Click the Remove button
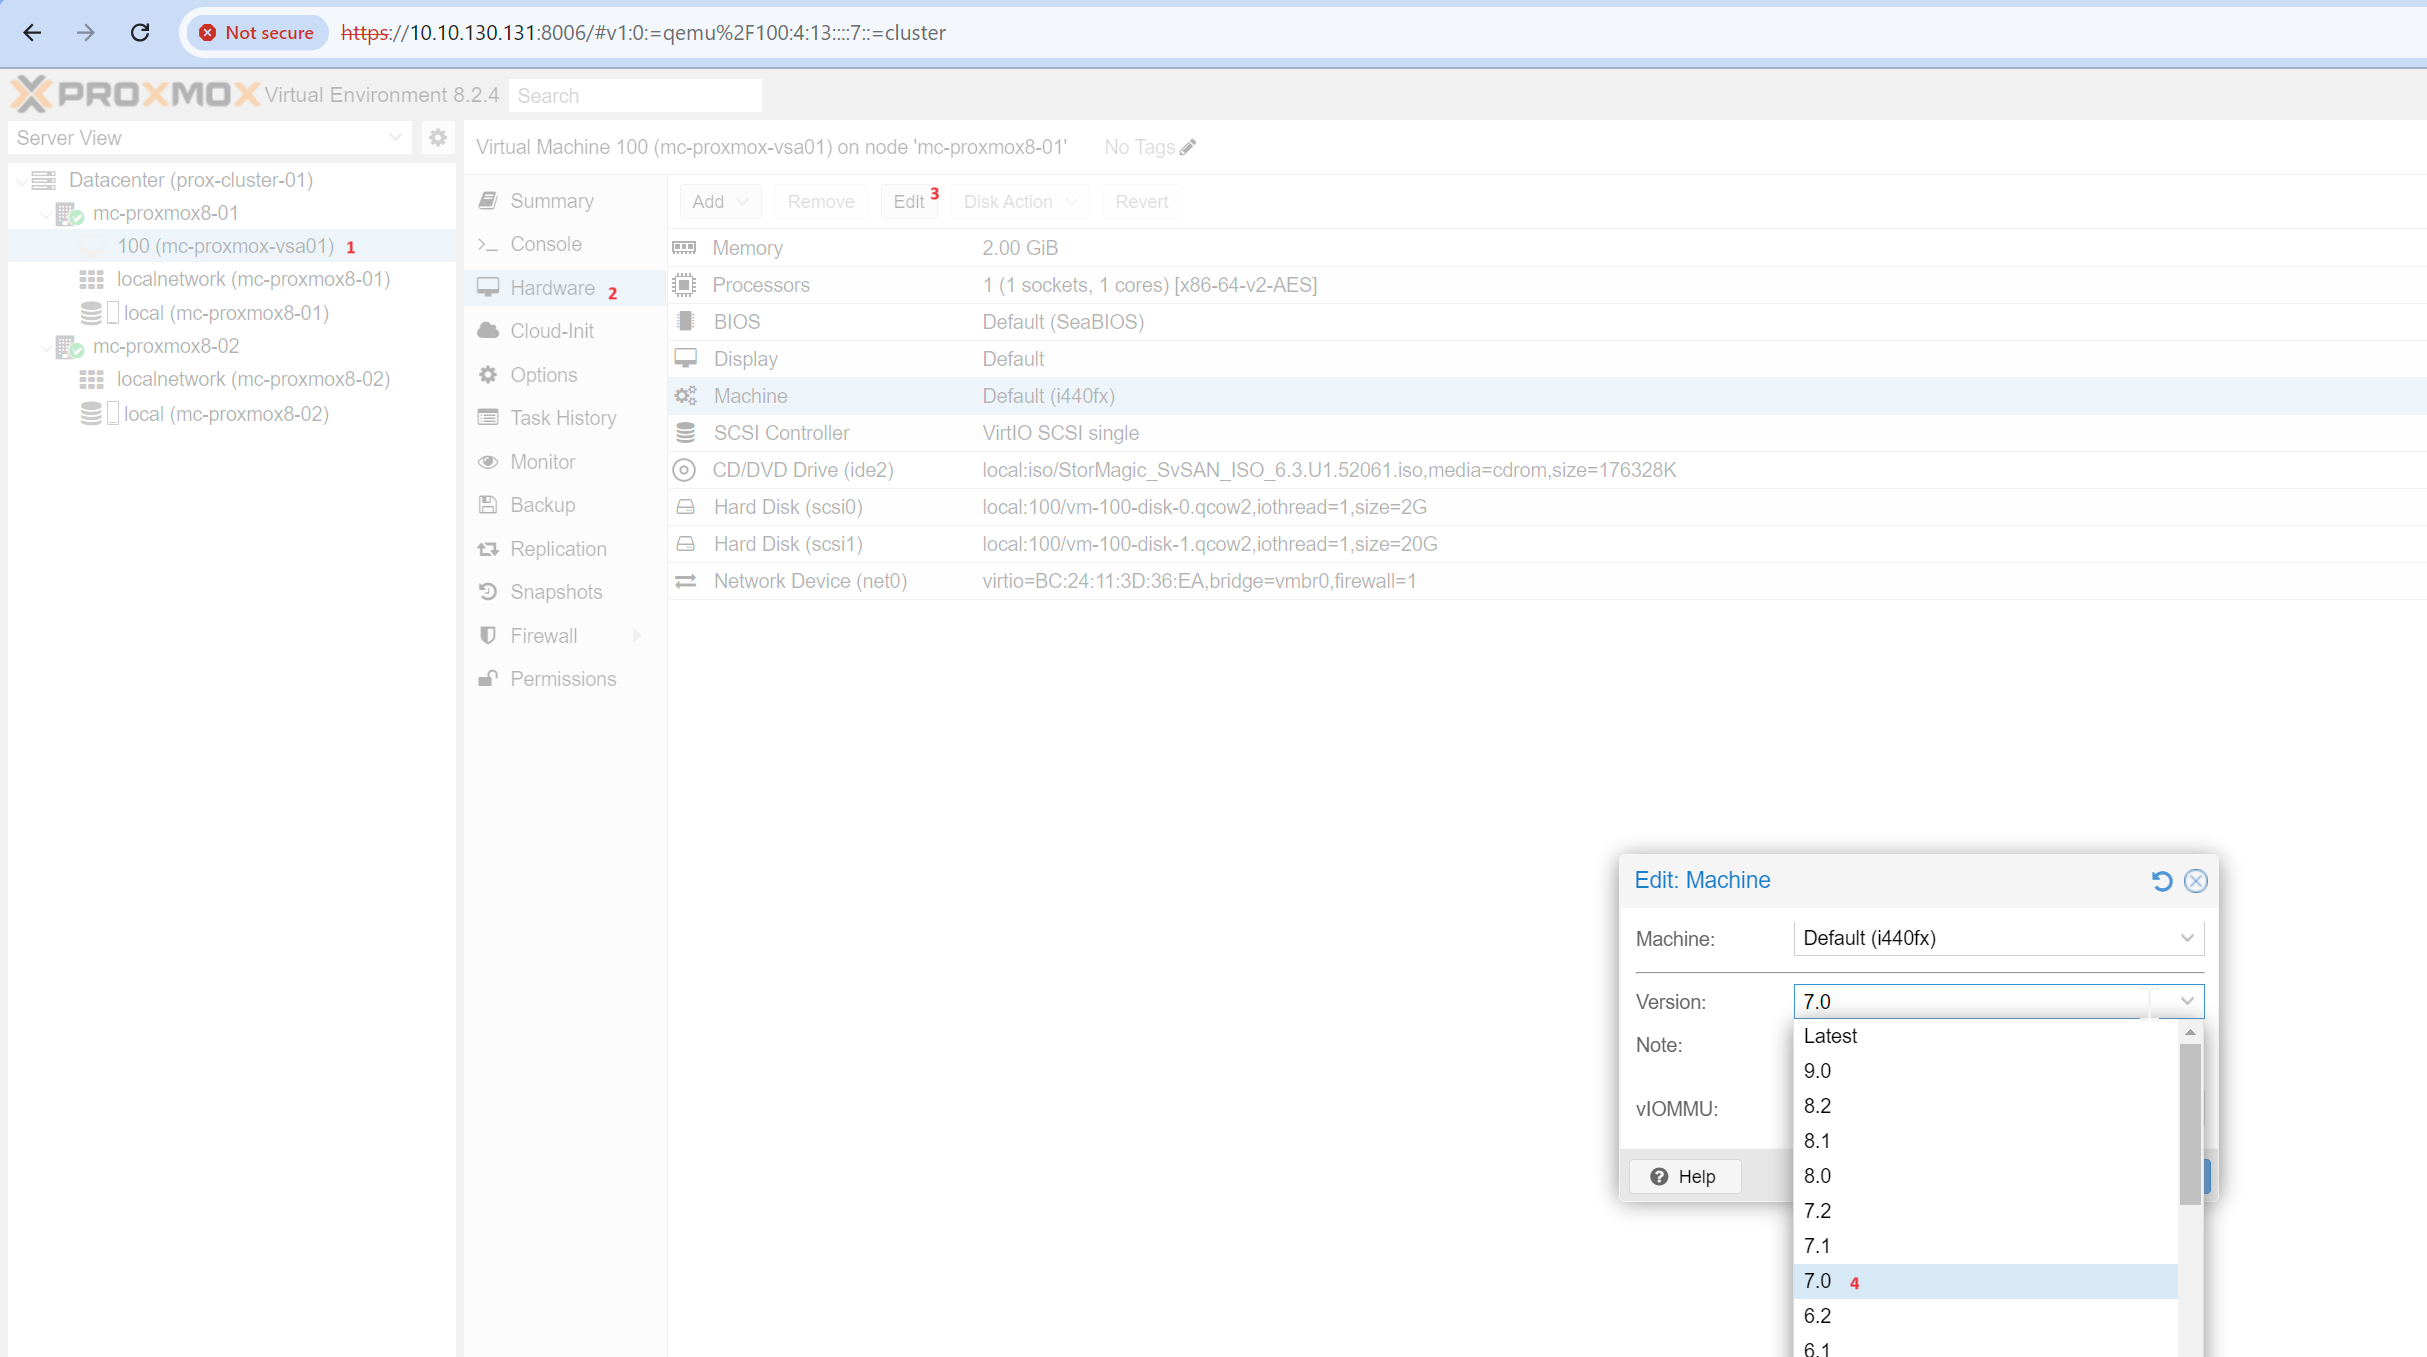The width and height of the screenshot is (2427, 1357). coord(821,202)
